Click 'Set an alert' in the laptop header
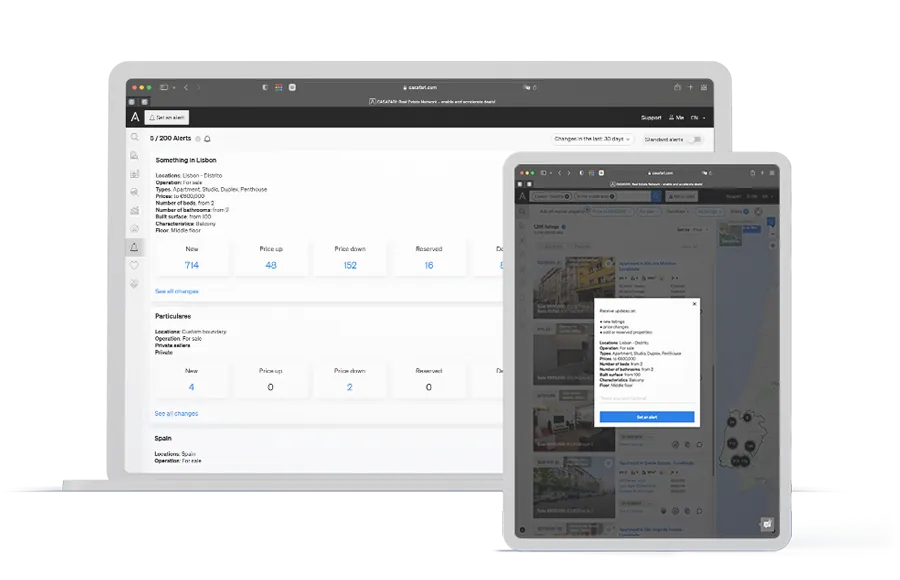This screenshot has width=900, height=580. coord(167,118)
